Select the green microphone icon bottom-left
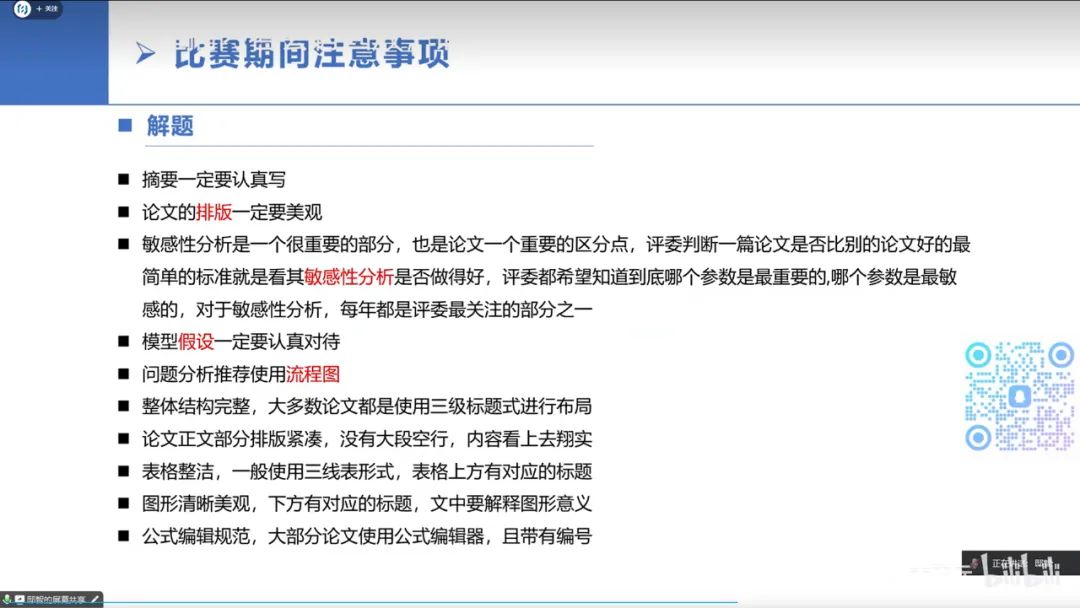 pyautogui.click(x=6, y=598)
